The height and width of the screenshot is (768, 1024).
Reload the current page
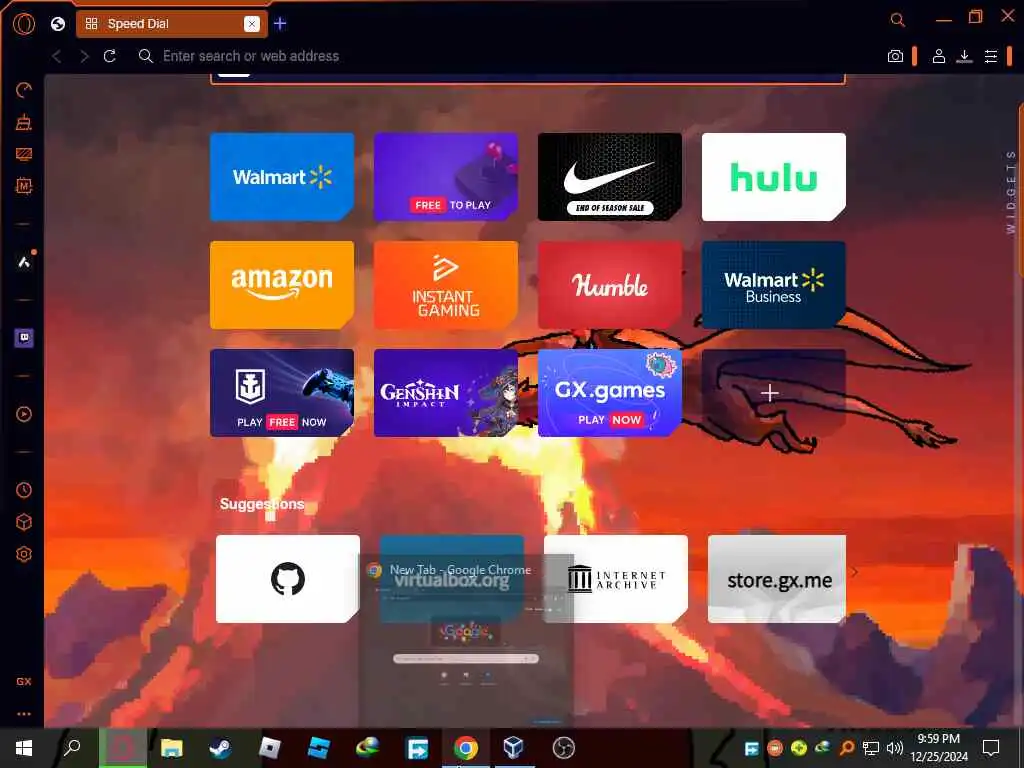point(110,56)
